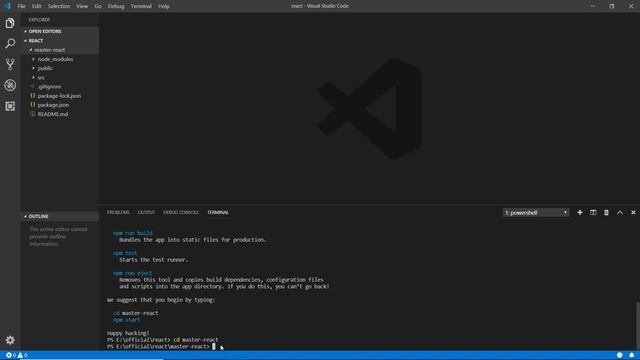Expand the node_modules folder
The image size is (640, 360).
(x=60, y=59)
